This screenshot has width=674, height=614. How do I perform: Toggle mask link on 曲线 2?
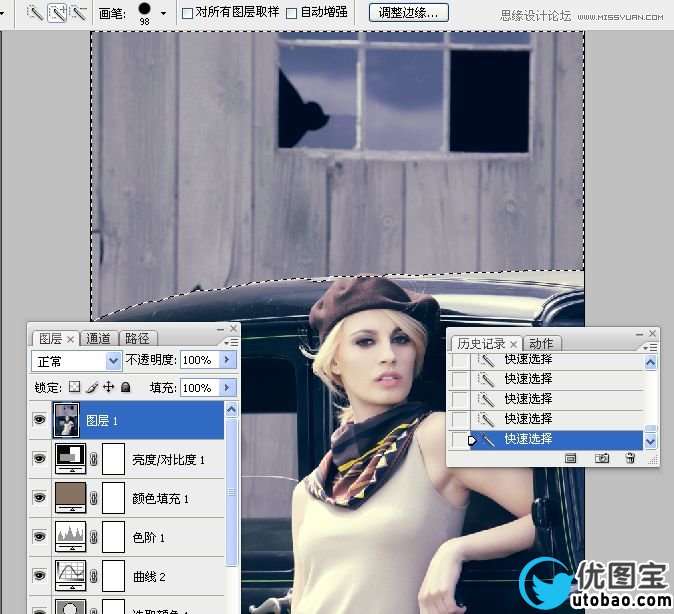tap(94, 576)
